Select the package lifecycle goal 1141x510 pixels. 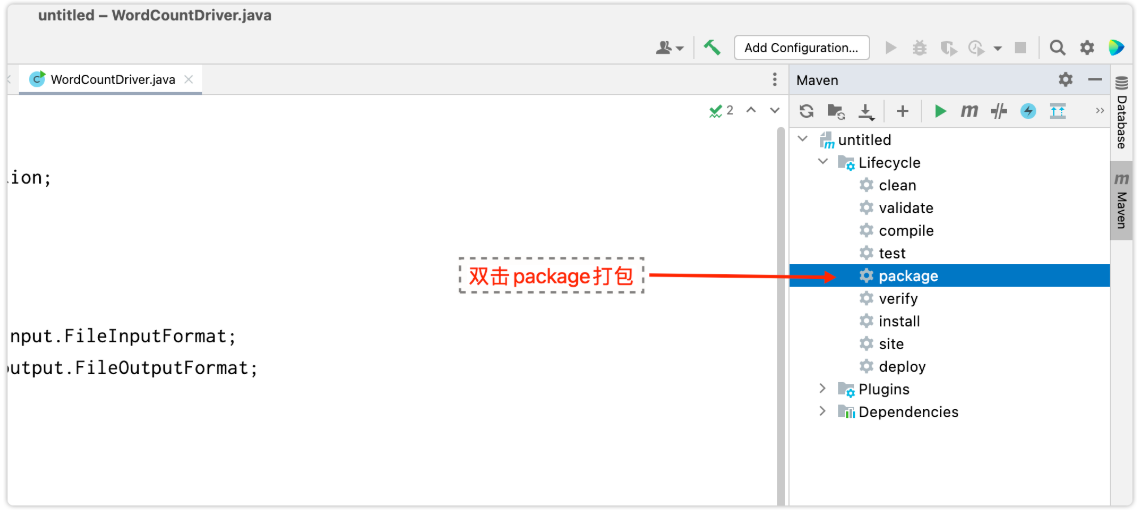(908, 276)
